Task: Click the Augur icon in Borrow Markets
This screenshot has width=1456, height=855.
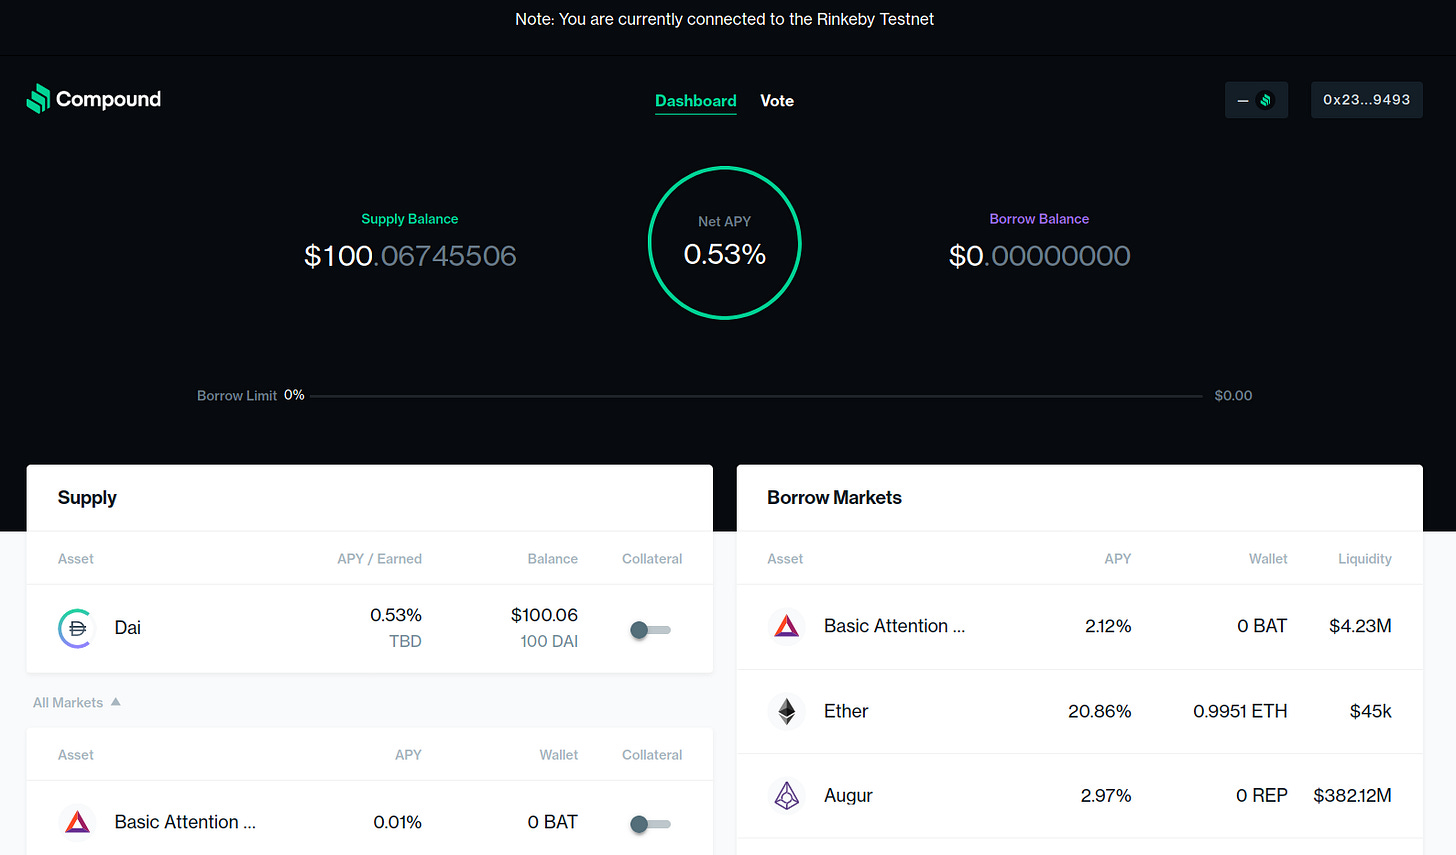Action: click(787, 796)
